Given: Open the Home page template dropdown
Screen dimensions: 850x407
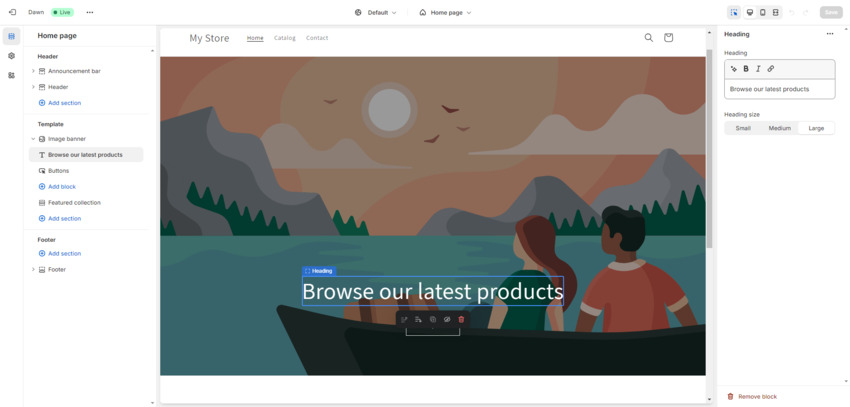Looking at the screenshot, I should (445, 12).
